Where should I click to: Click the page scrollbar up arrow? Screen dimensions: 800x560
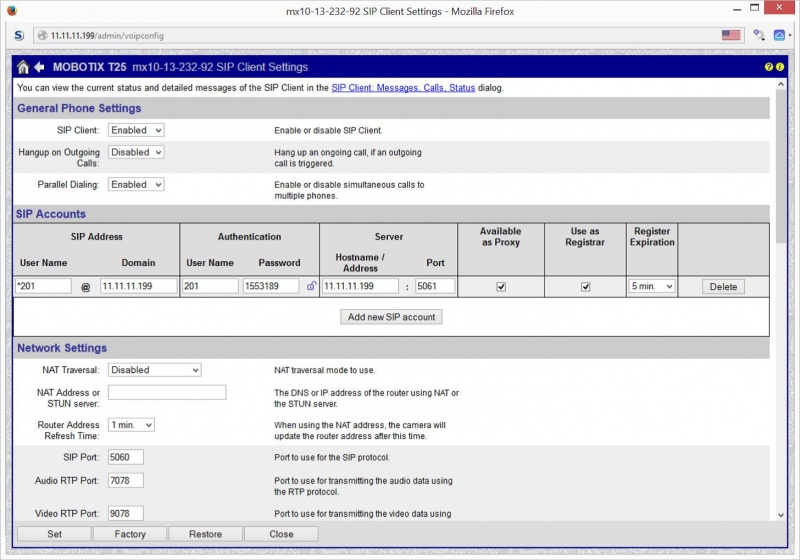click(781, 85)
